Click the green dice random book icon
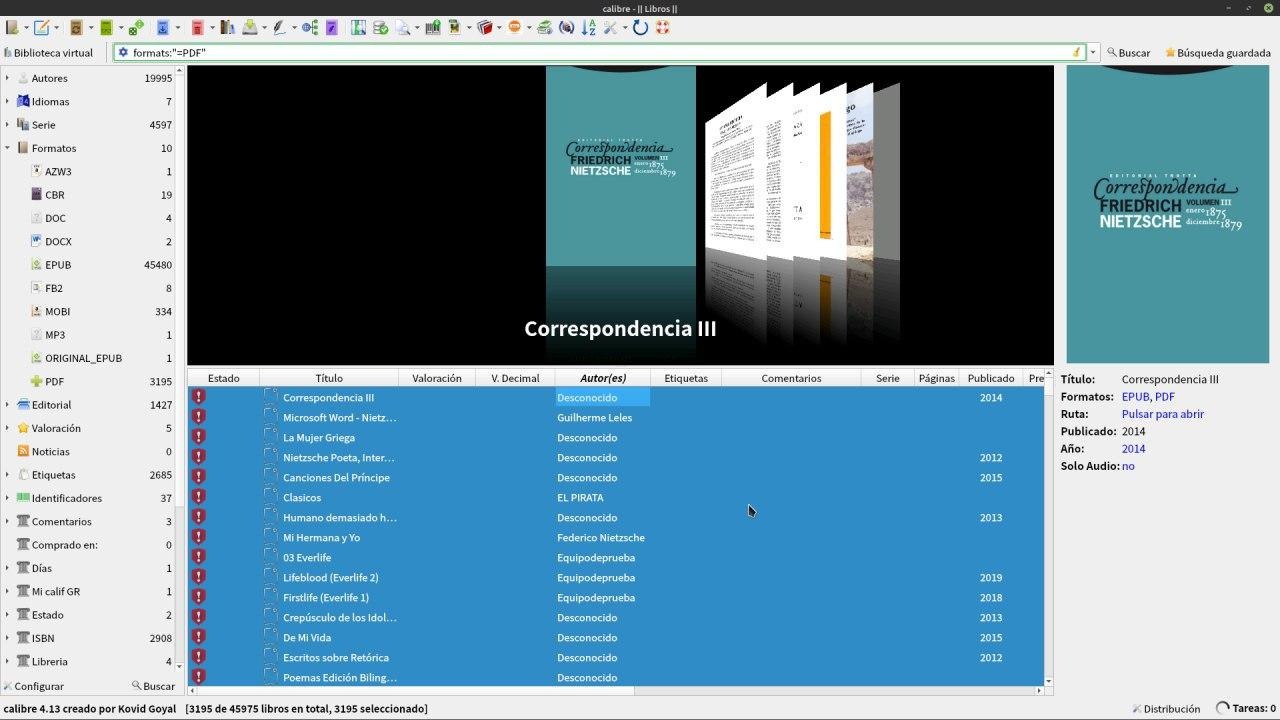1280x720 pixels. click(136, 28)
